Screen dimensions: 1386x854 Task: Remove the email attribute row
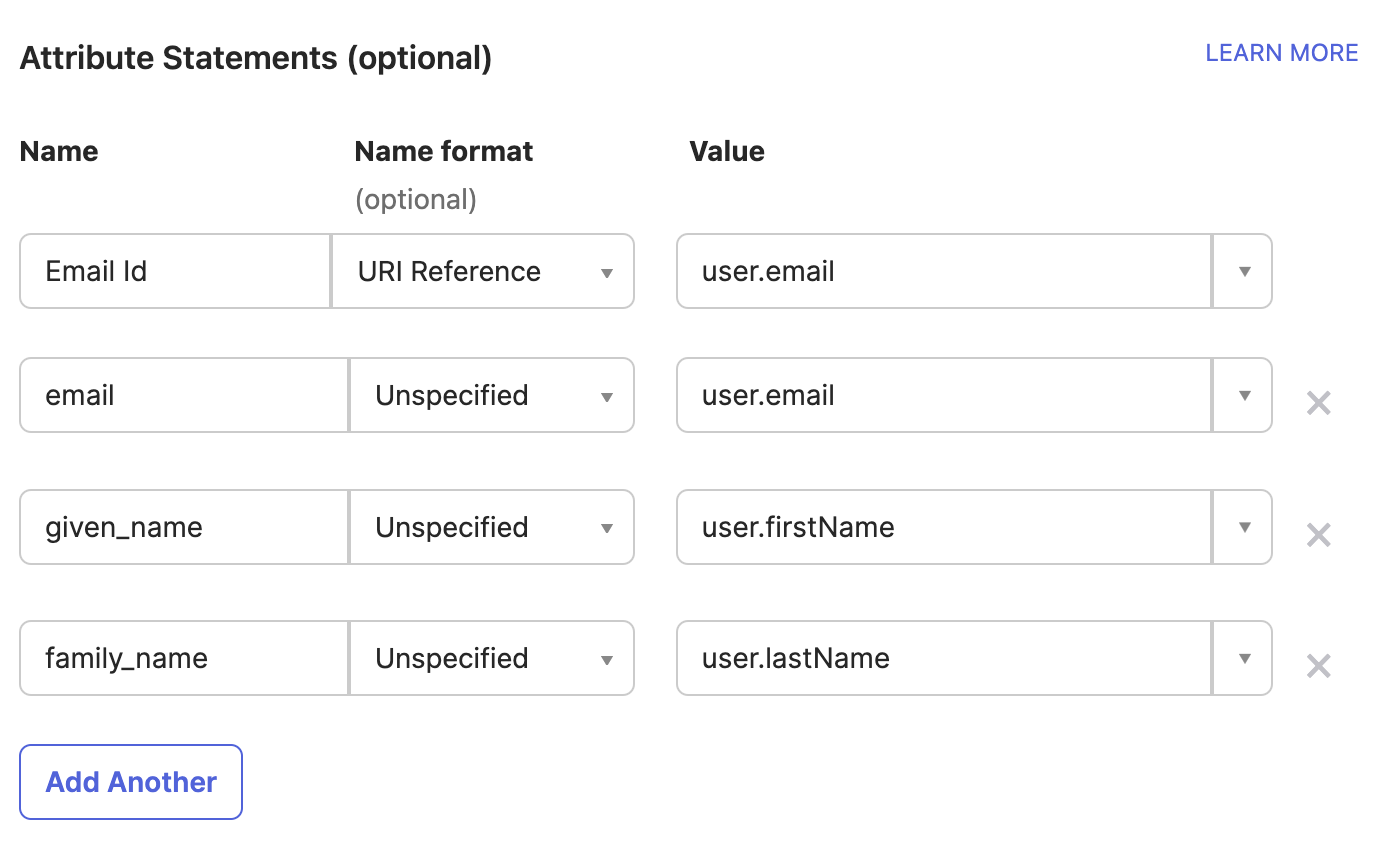click(1319, 403)
